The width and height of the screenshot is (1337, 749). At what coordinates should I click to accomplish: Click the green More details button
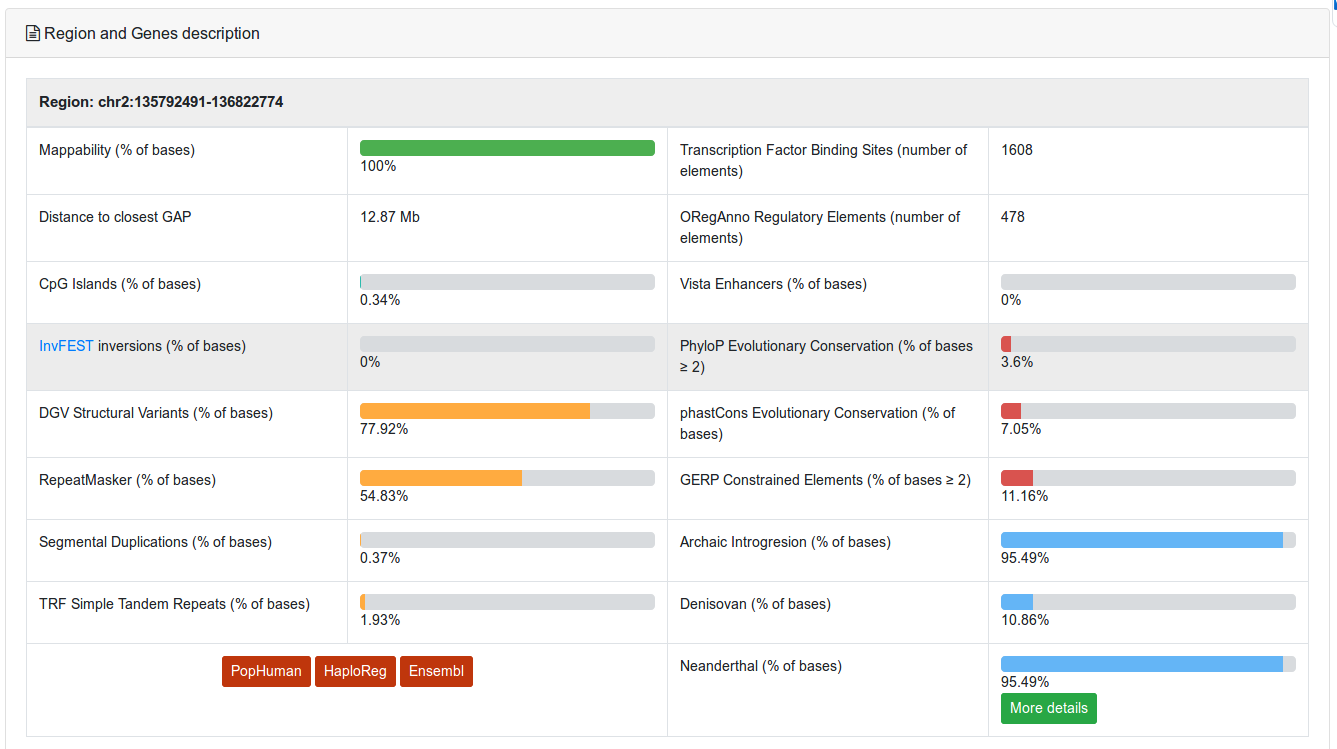pos(1048,708)
